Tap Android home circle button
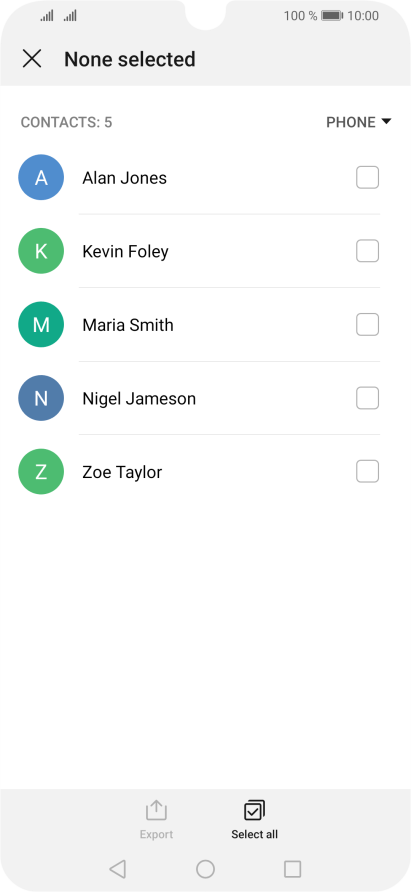Image resolution: width=411 pixels, height=892 pixels. pyautogui.click(x=206, y=869)
